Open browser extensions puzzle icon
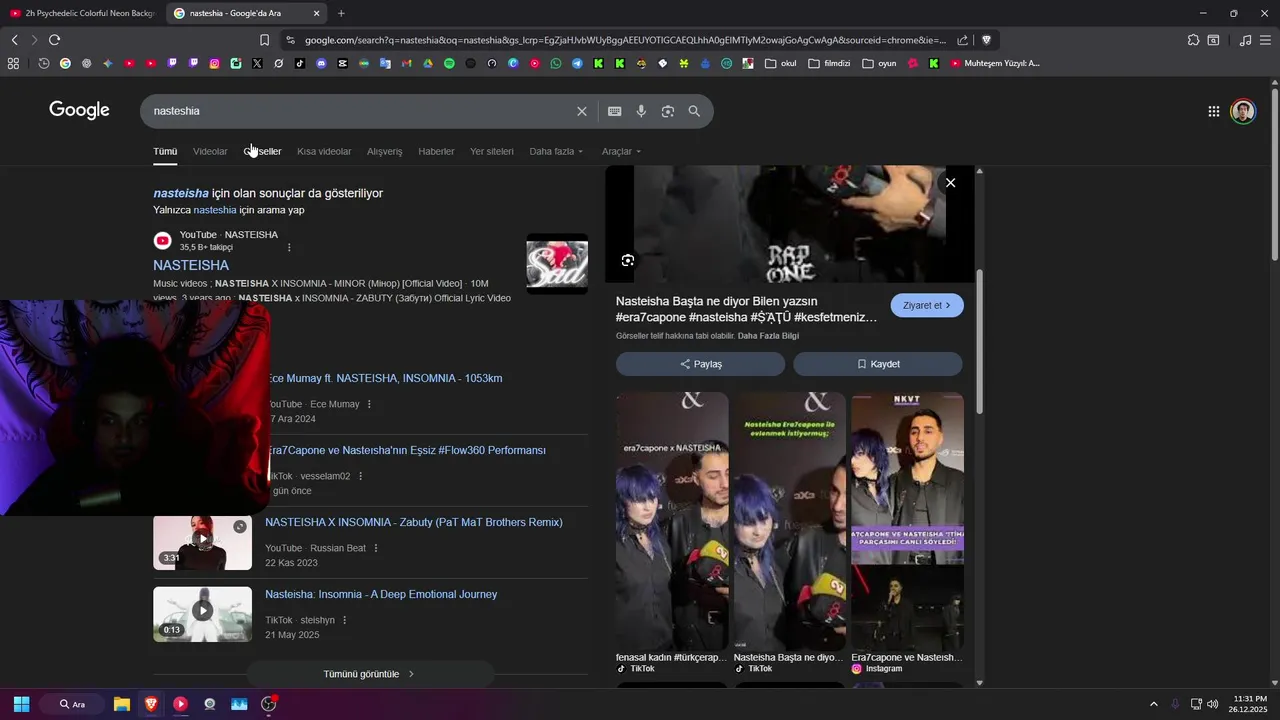Screen dimensions: 1280x720 coord(1193,40)
